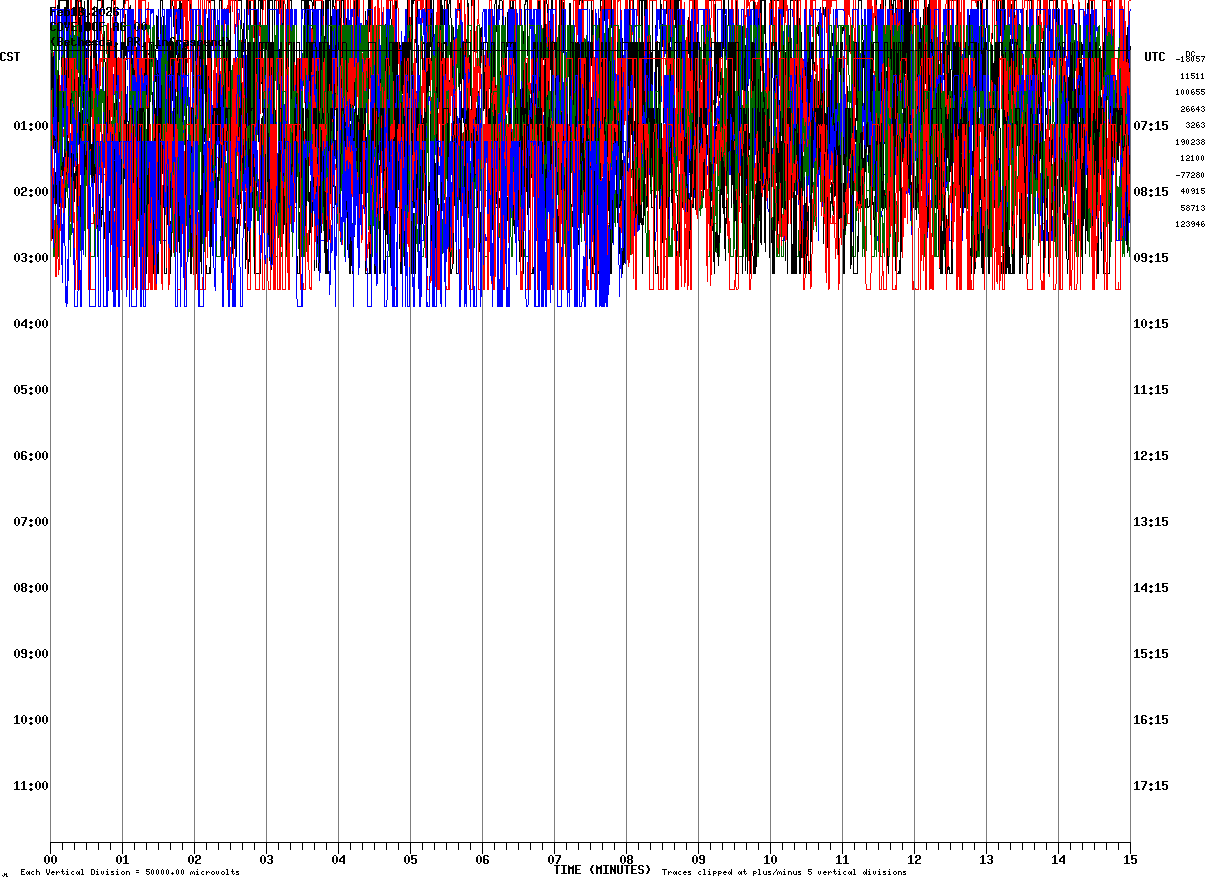Click the 14 minute axis tick label
The height and width of the screenshot is (886, 1210).
[x=1058, y=860]
